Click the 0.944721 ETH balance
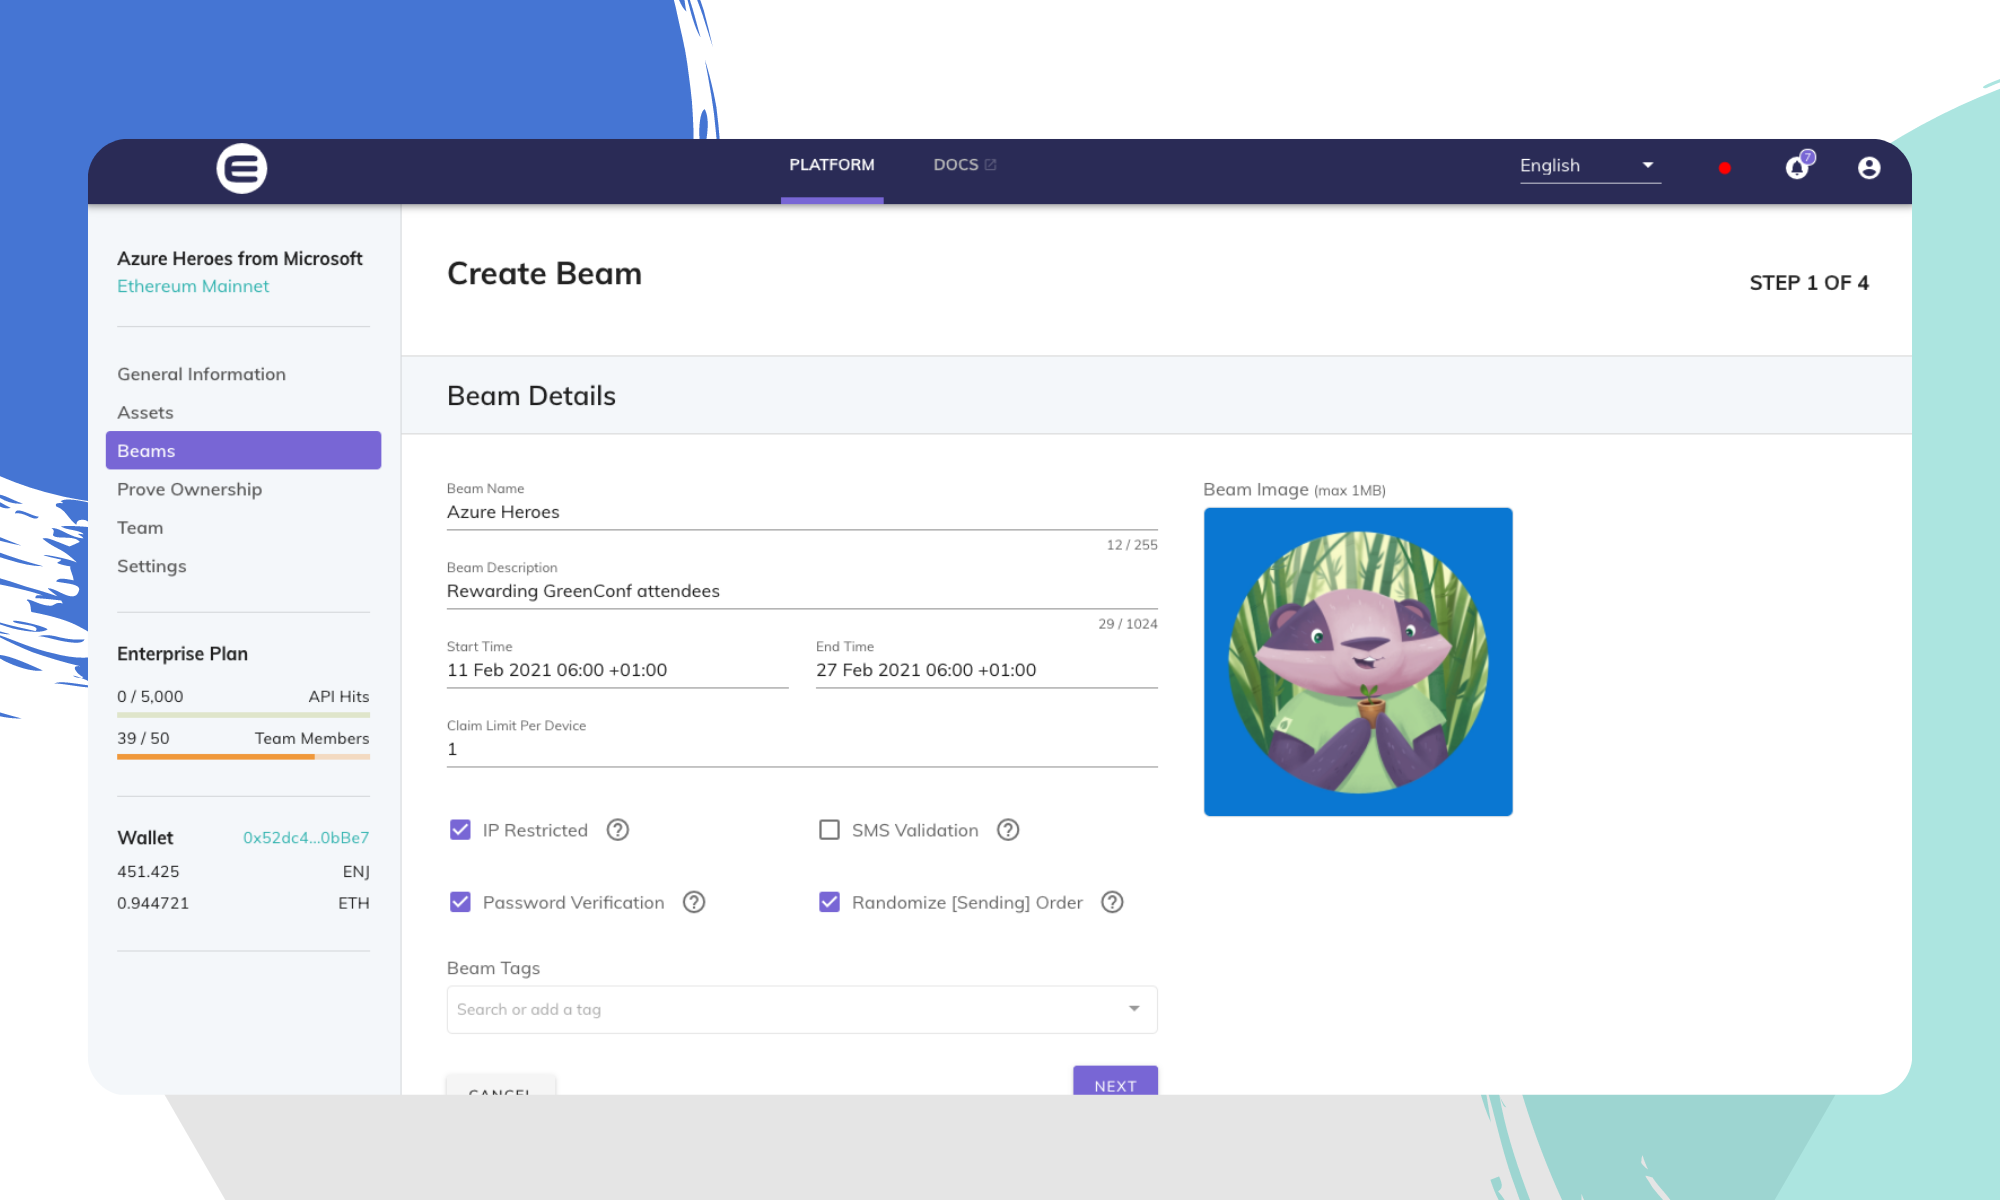The height and width of the screenshot is (1200, 2000). coord(243,903)
